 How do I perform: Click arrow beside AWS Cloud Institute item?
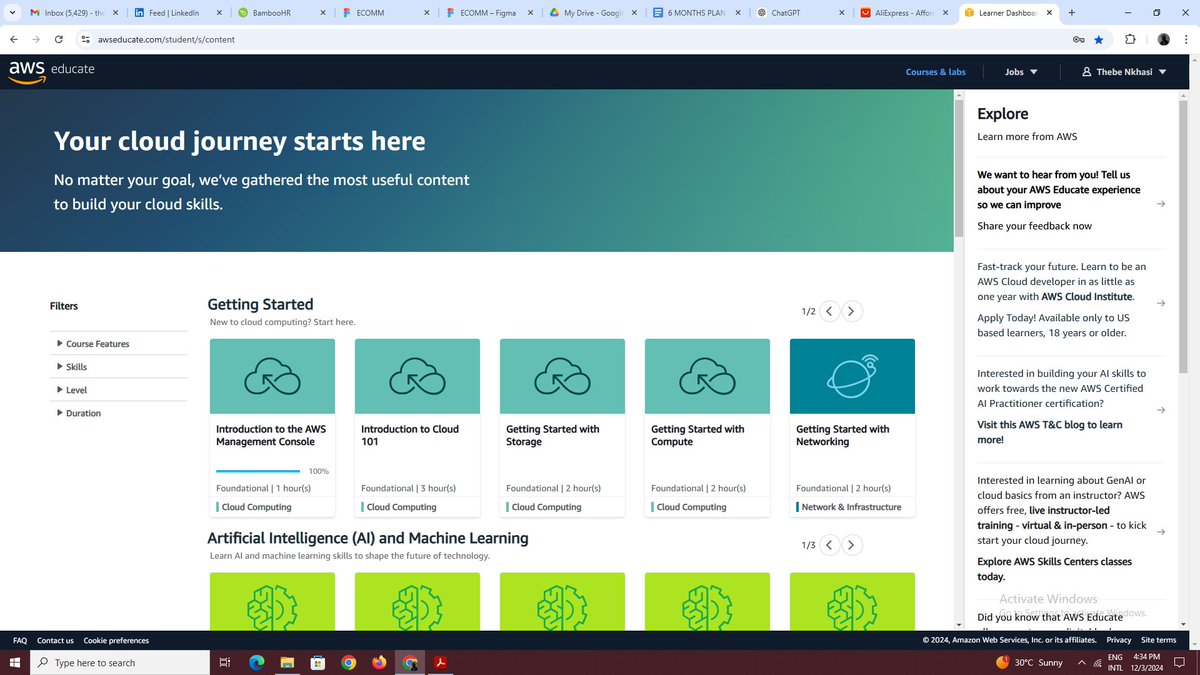[1160, 303]
